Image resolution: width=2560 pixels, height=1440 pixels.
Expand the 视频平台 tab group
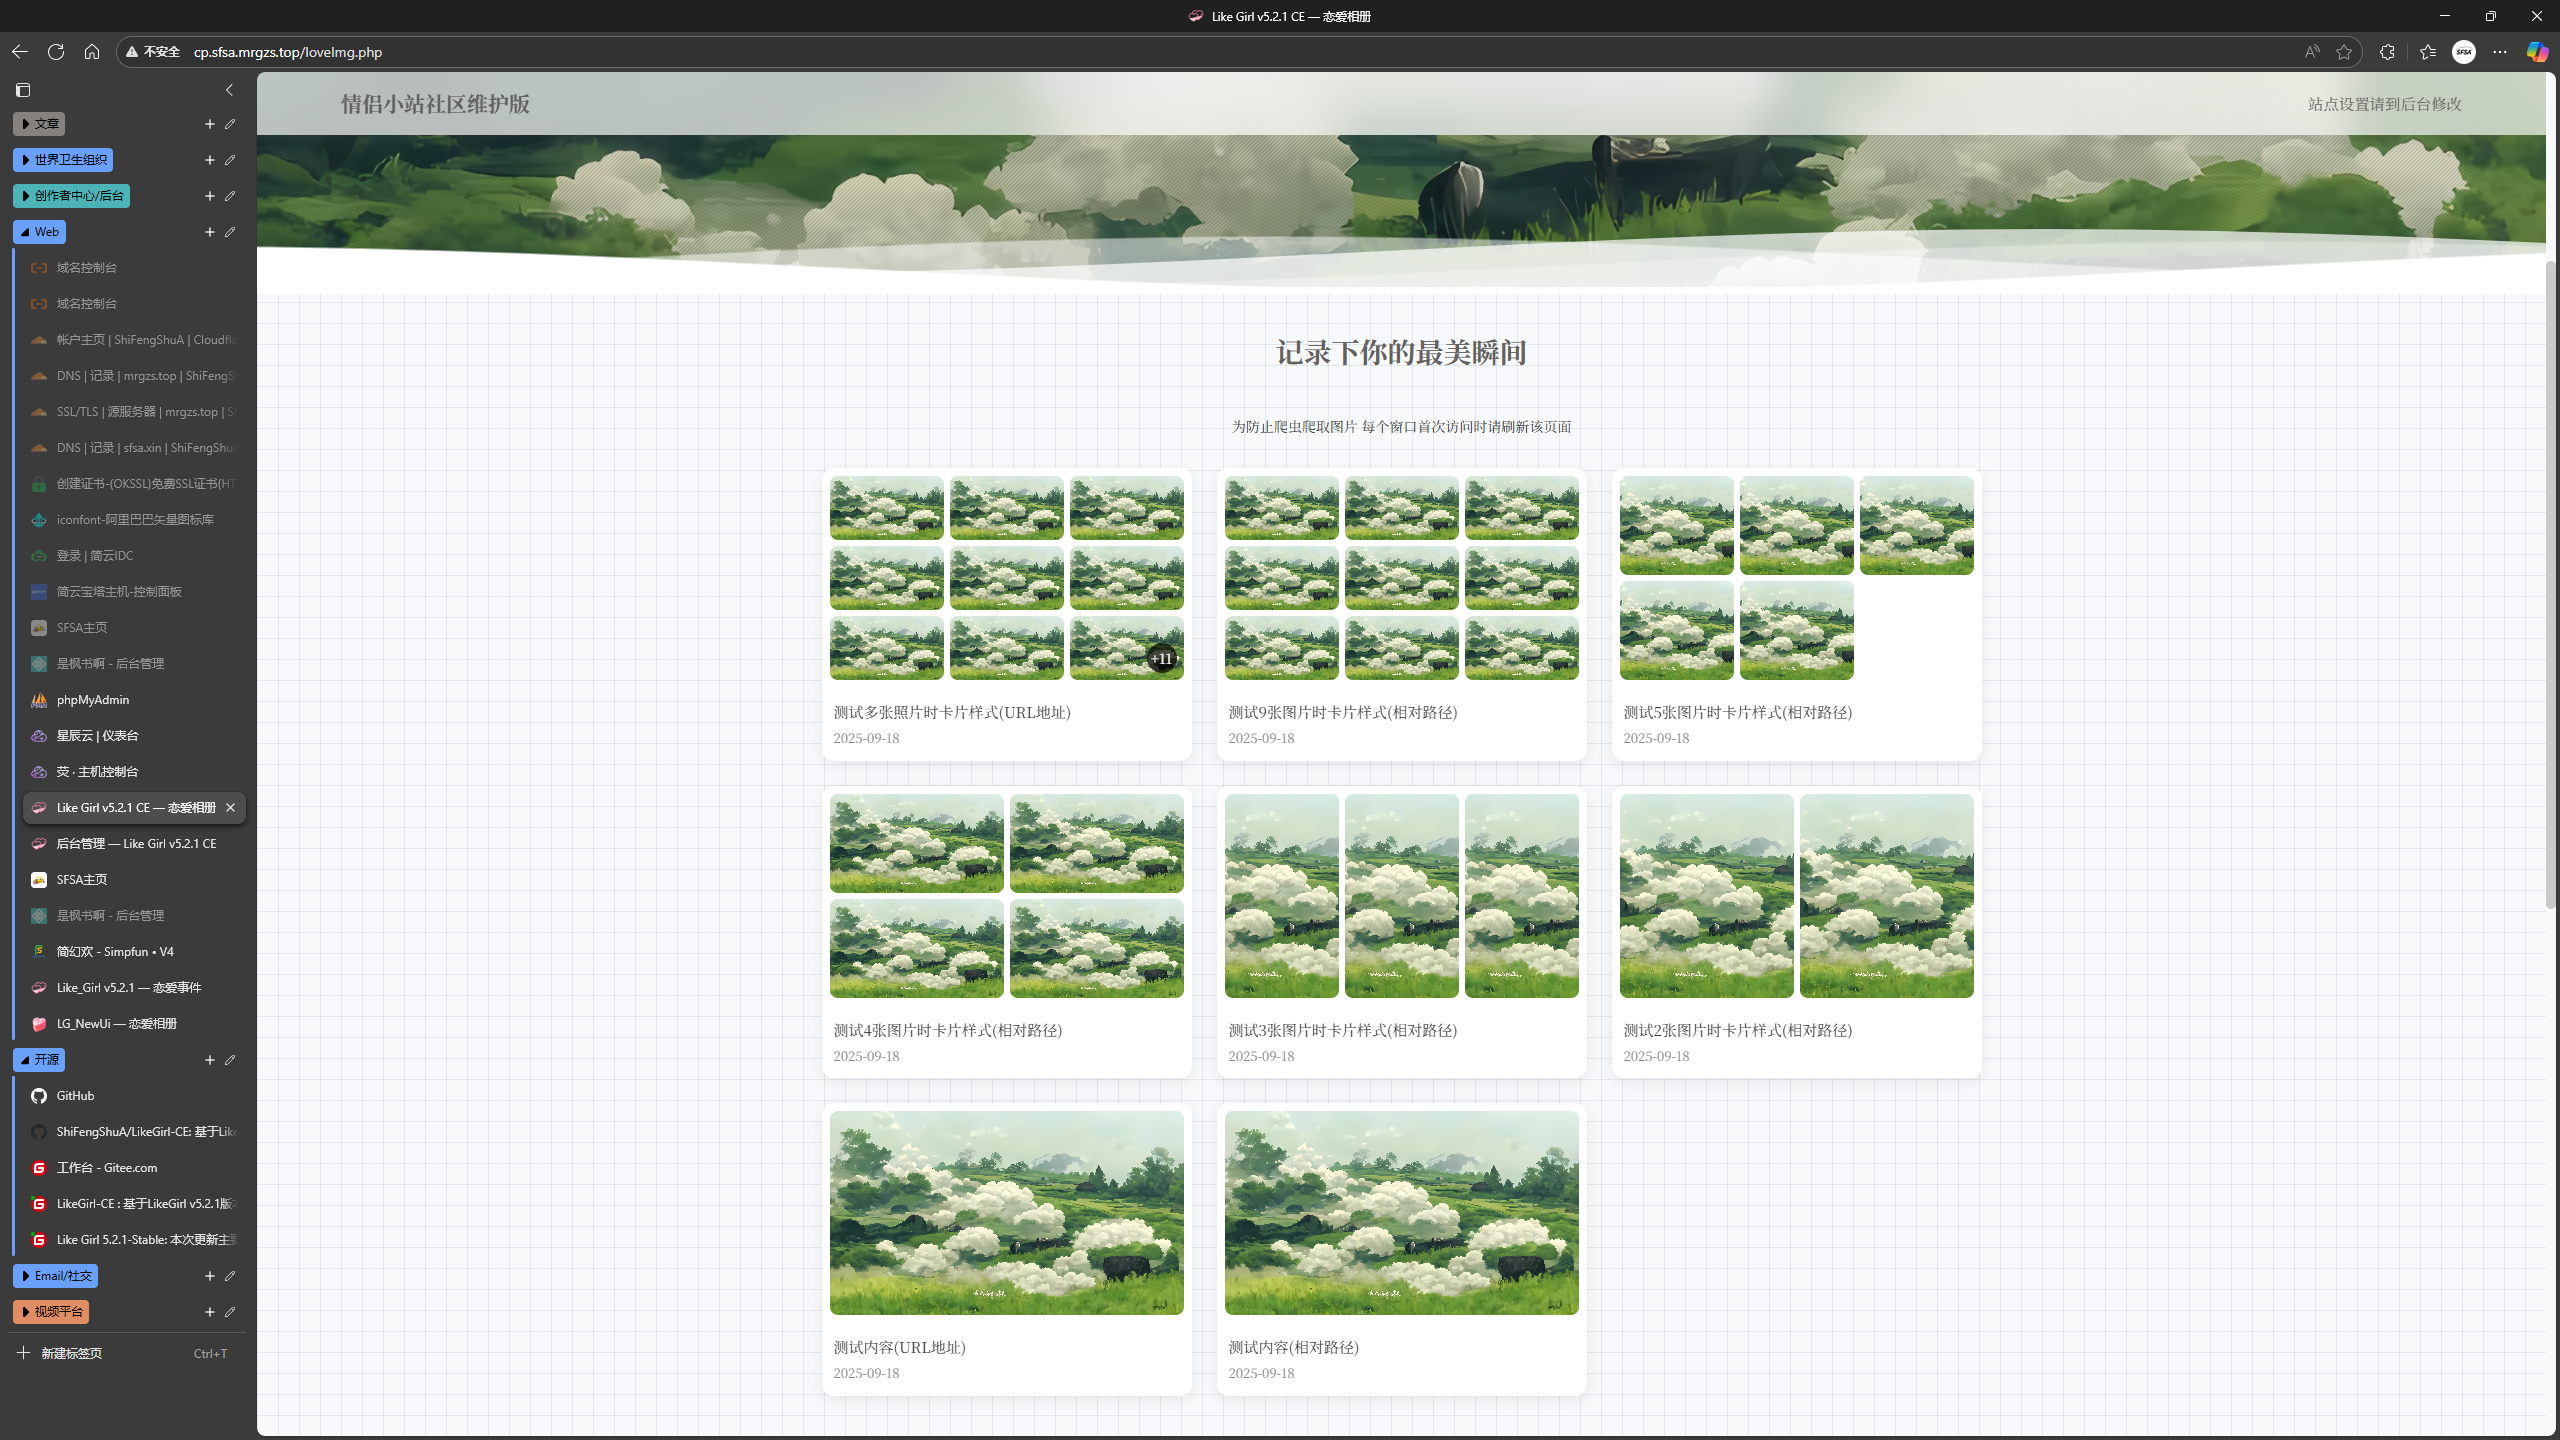point(51,1312)
